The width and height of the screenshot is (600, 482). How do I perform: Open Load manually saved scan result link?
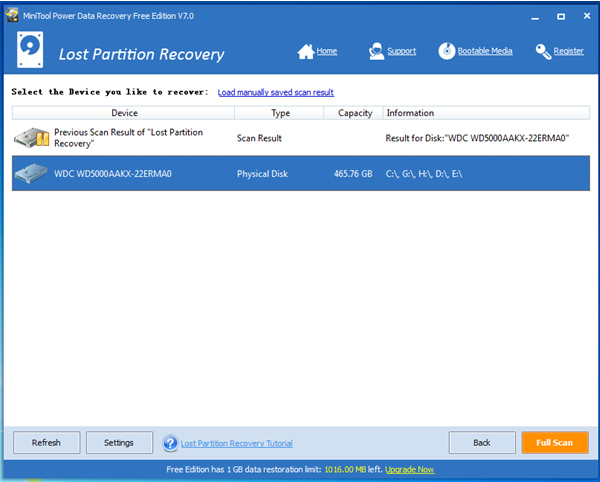pyautogui.click(x=276, y=92)
